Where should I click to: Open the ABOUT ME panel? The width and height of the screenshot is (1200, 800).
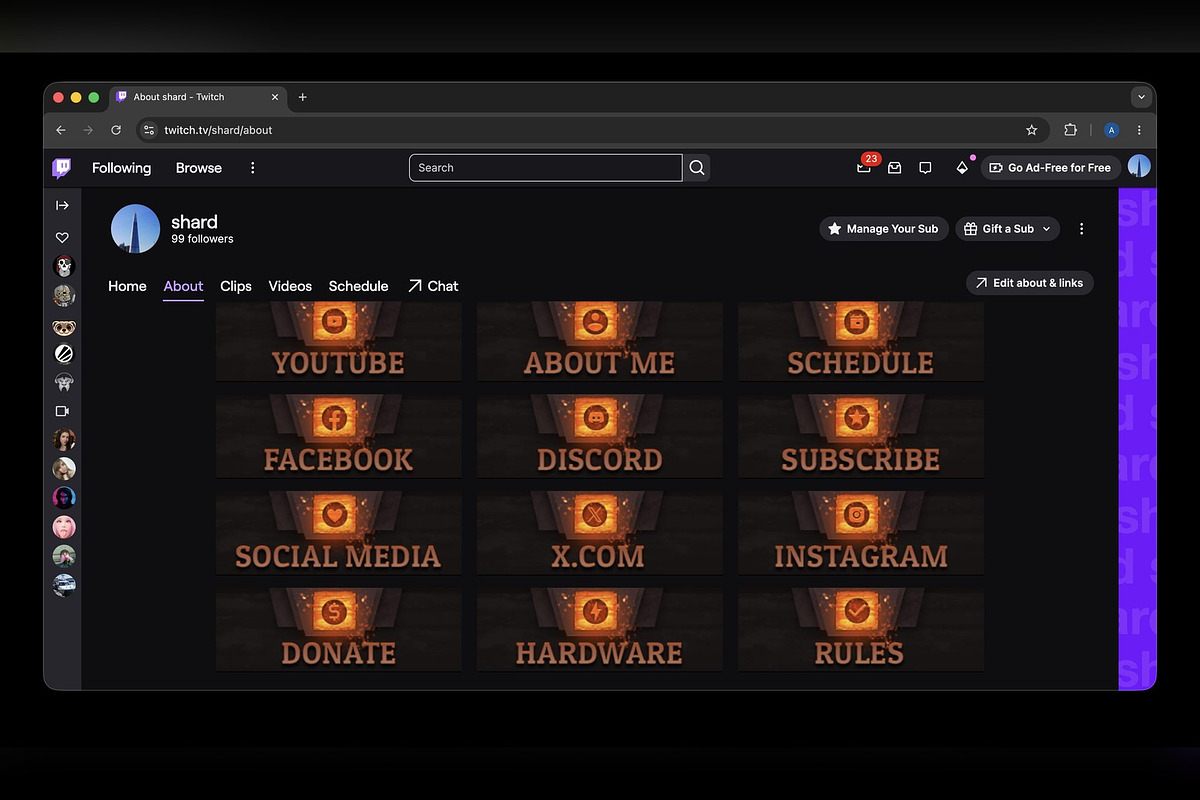point(600,341)
